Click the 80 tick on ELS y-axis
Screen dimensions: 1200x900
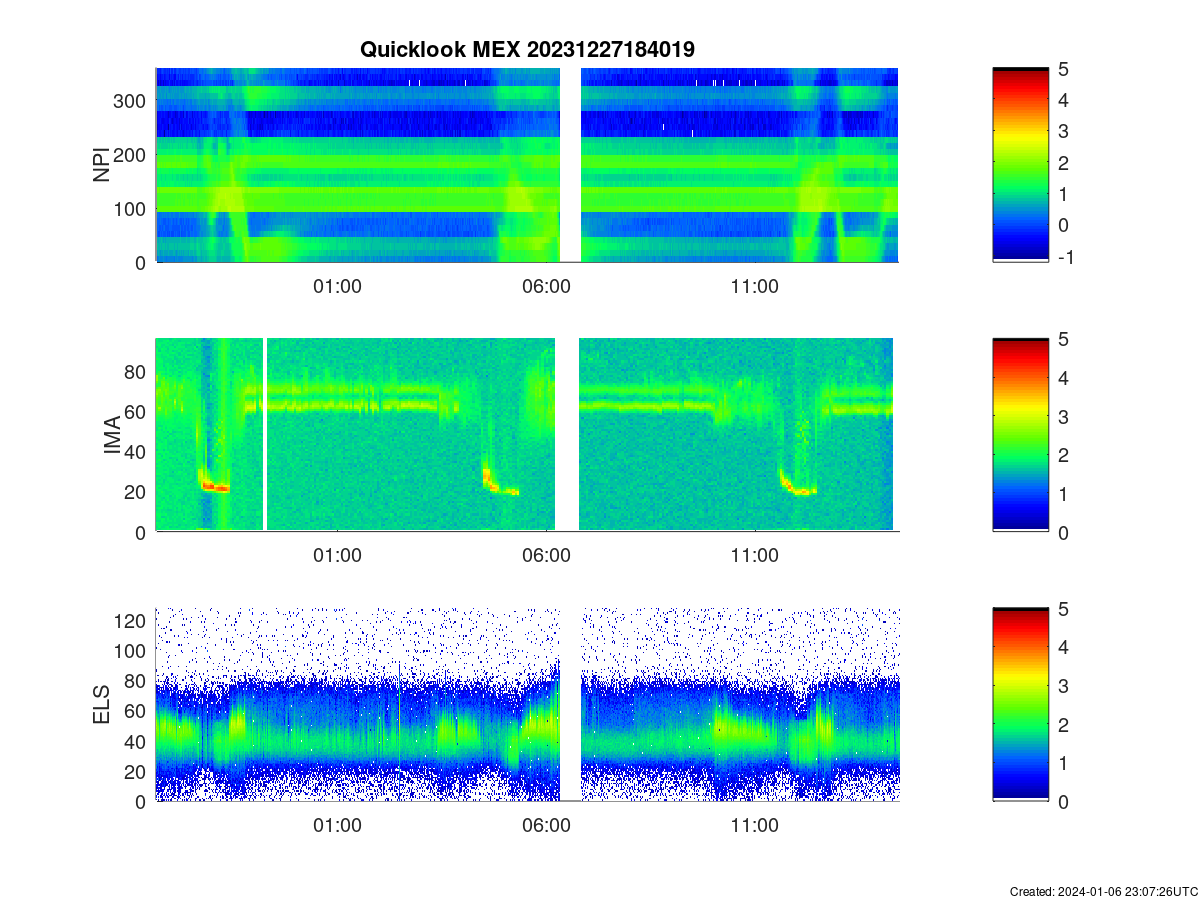tap(137, 681)
